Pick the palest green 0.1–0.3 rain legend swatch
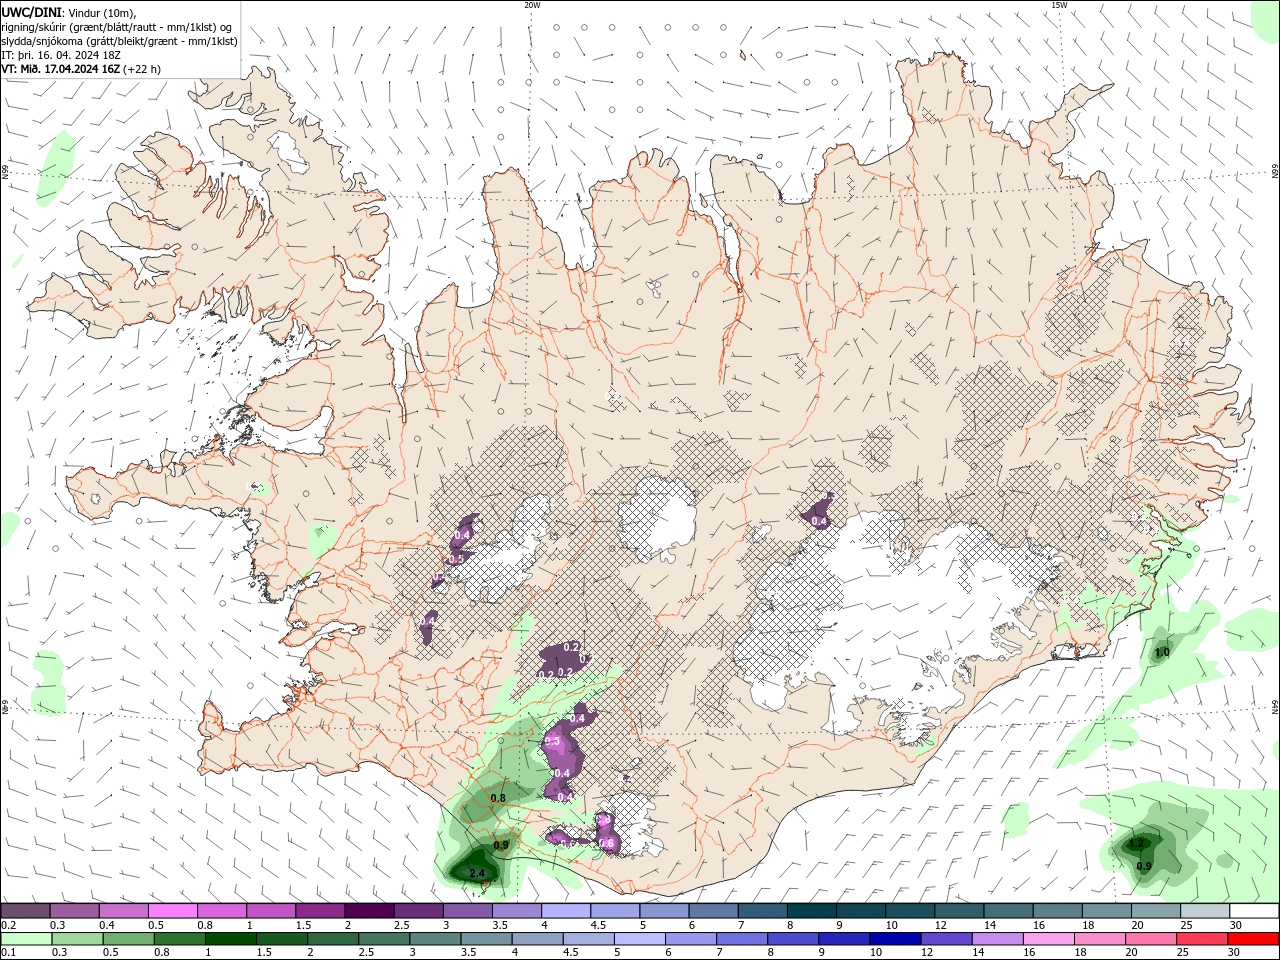Viewport: 1280px width, 960px height. pos(27,939)
